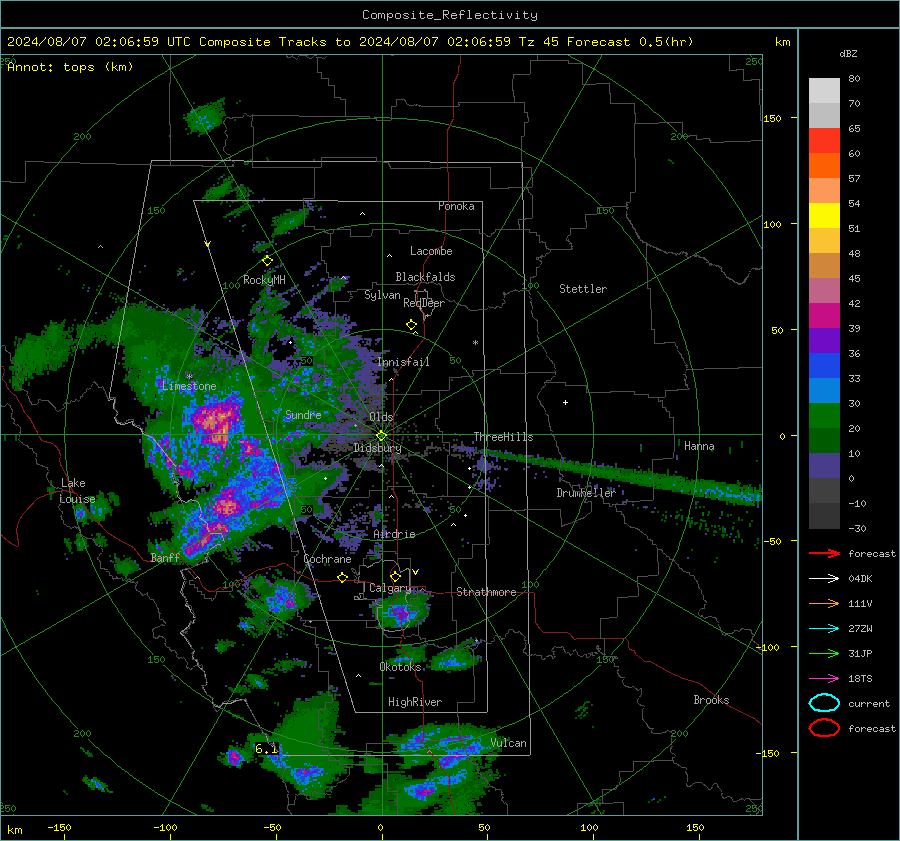The image size is (900, 841).
Task: Click the Okotoks town label
Action: pos(400,667)
